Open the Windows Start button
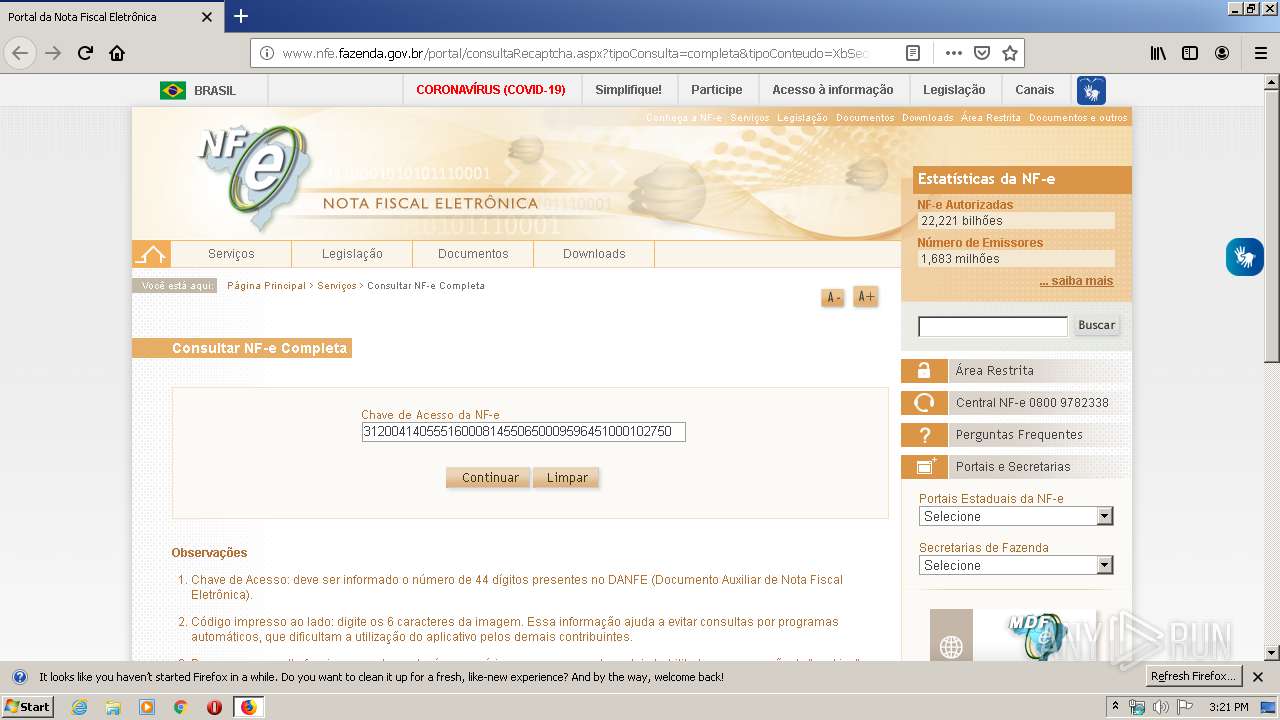The image size is (1280, 720). click(x=27, y=707)
